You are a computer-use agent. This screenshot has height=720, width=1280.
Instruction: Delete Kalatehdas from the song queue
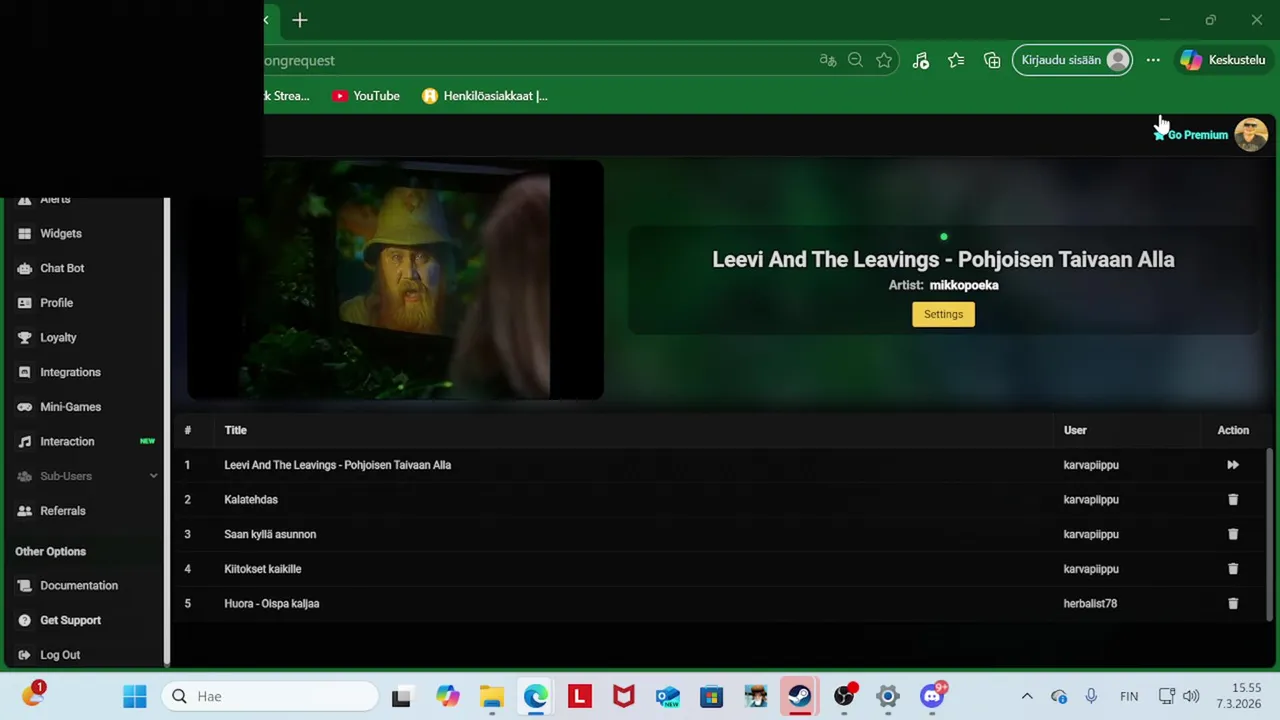coord(1233,499)
